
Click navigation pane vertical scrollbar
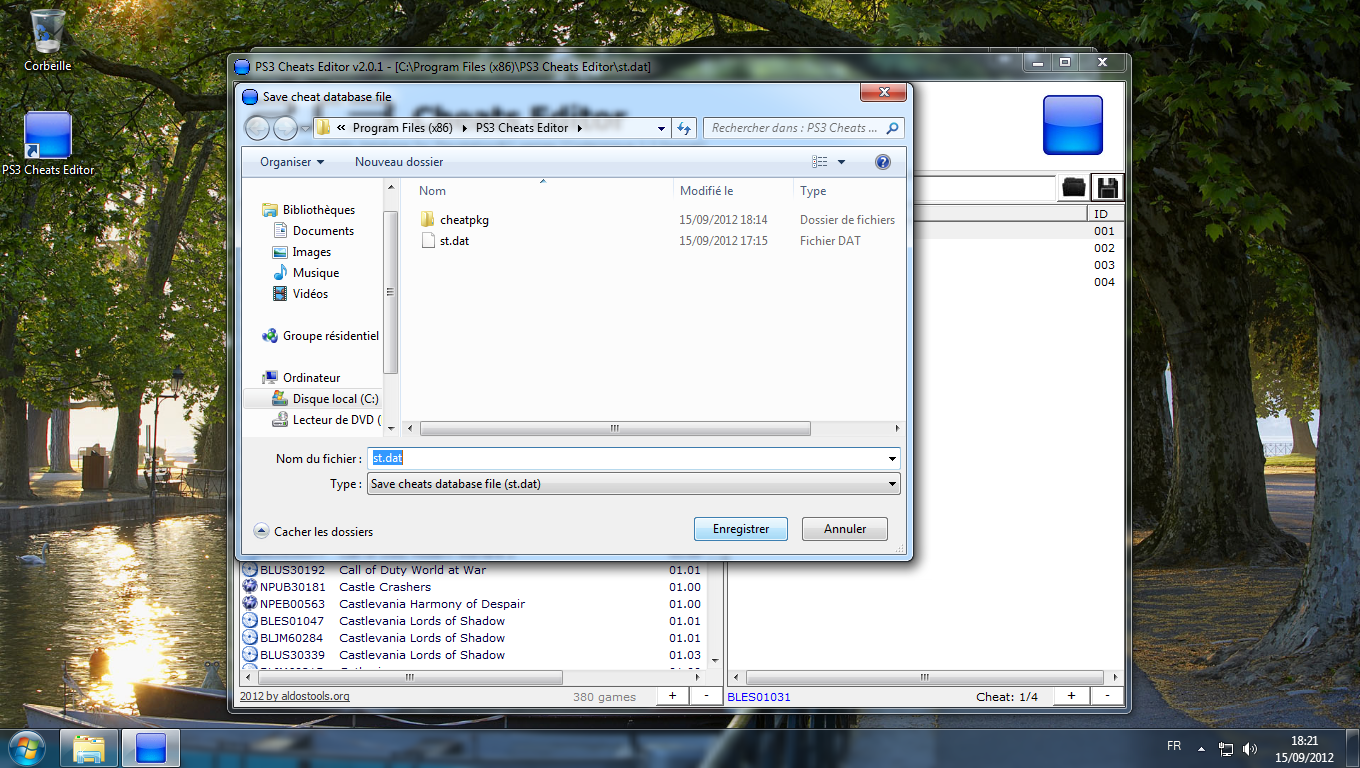coord(391,290)
